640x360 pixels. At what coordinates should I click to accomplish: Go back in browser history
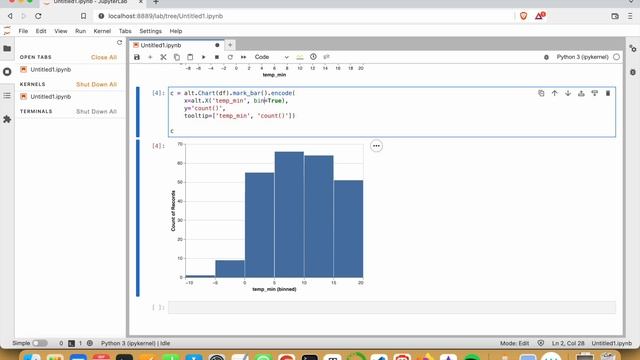pos(10,16)
